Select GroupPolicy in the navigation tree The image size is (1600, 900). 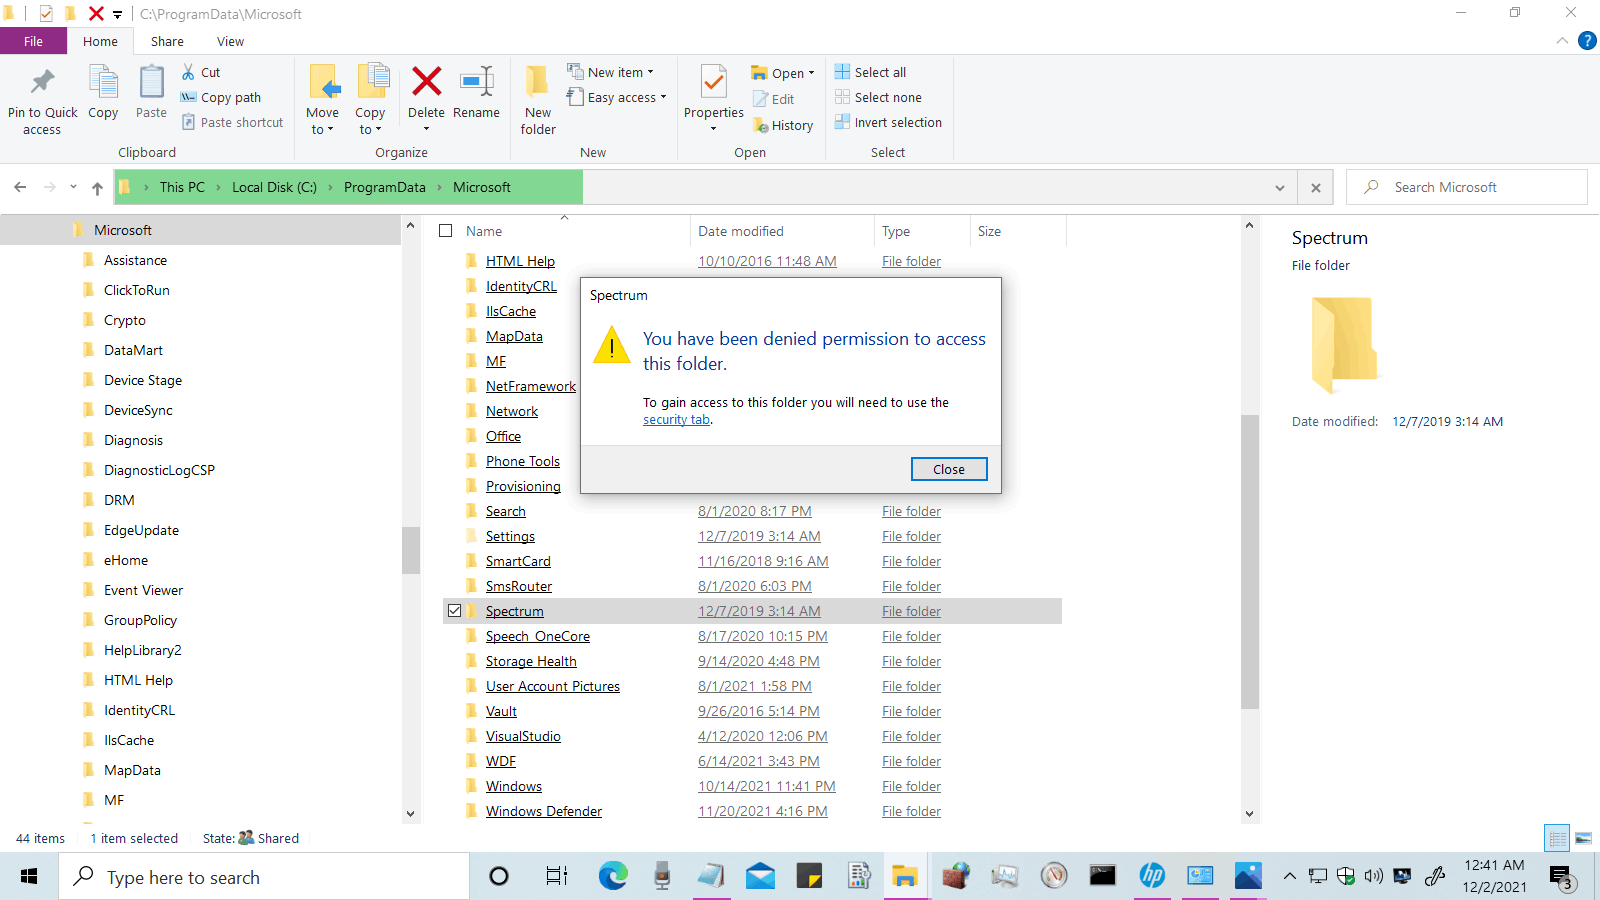pyautogui.click(x=140, y=620)
